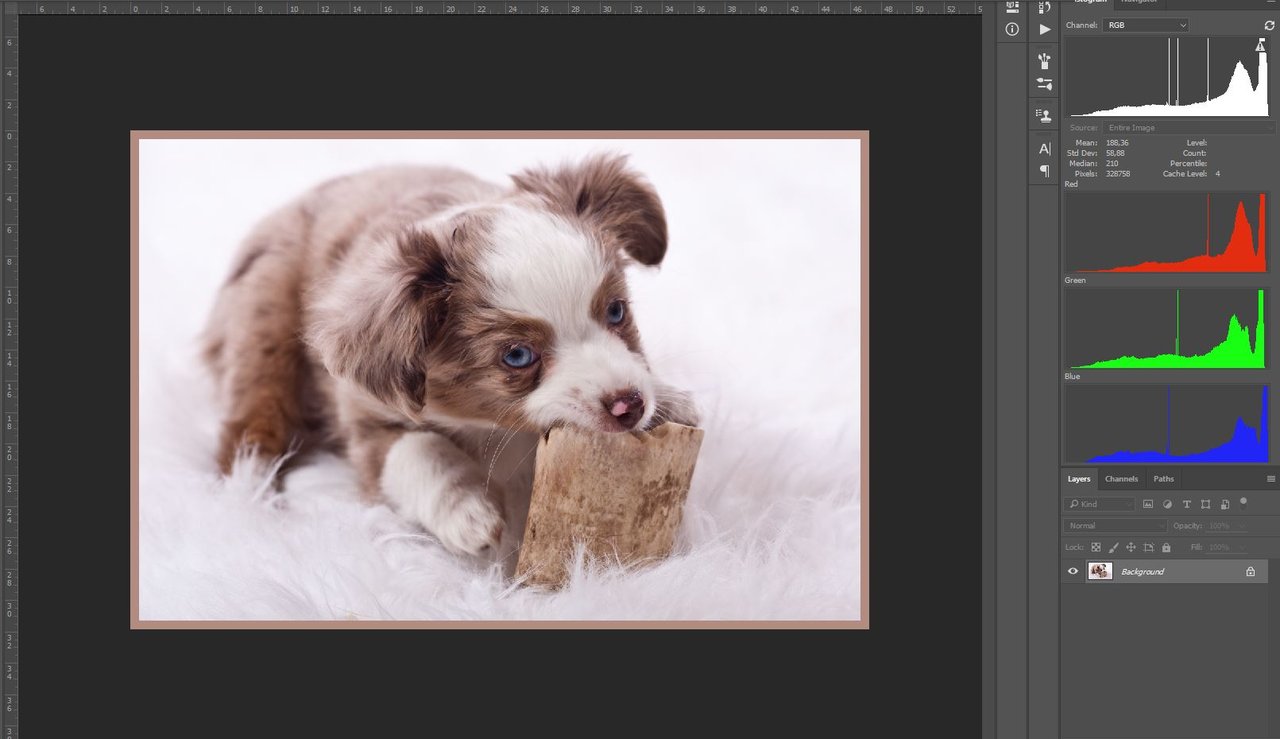This screenshot has height=739, width=1280.
Task: Filter layers by pixel layers icon
Action: click(1148, 504)
